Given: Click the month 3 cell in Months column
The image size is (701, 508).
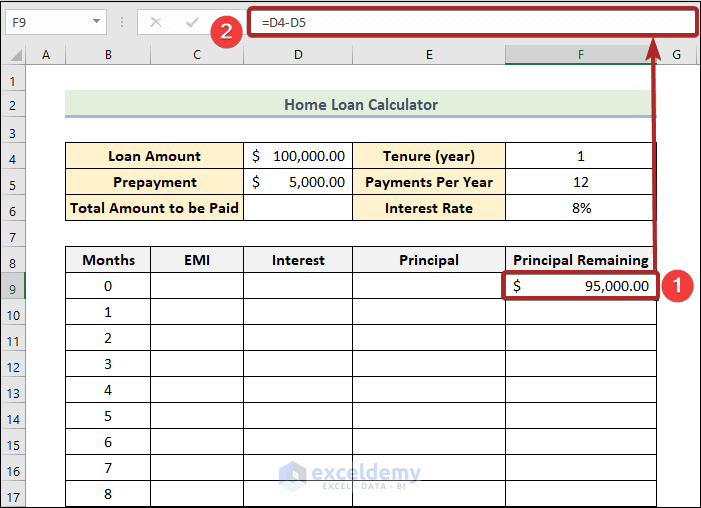Looking at the screenshot, I should pyautogui.click(x=108, y=364).
